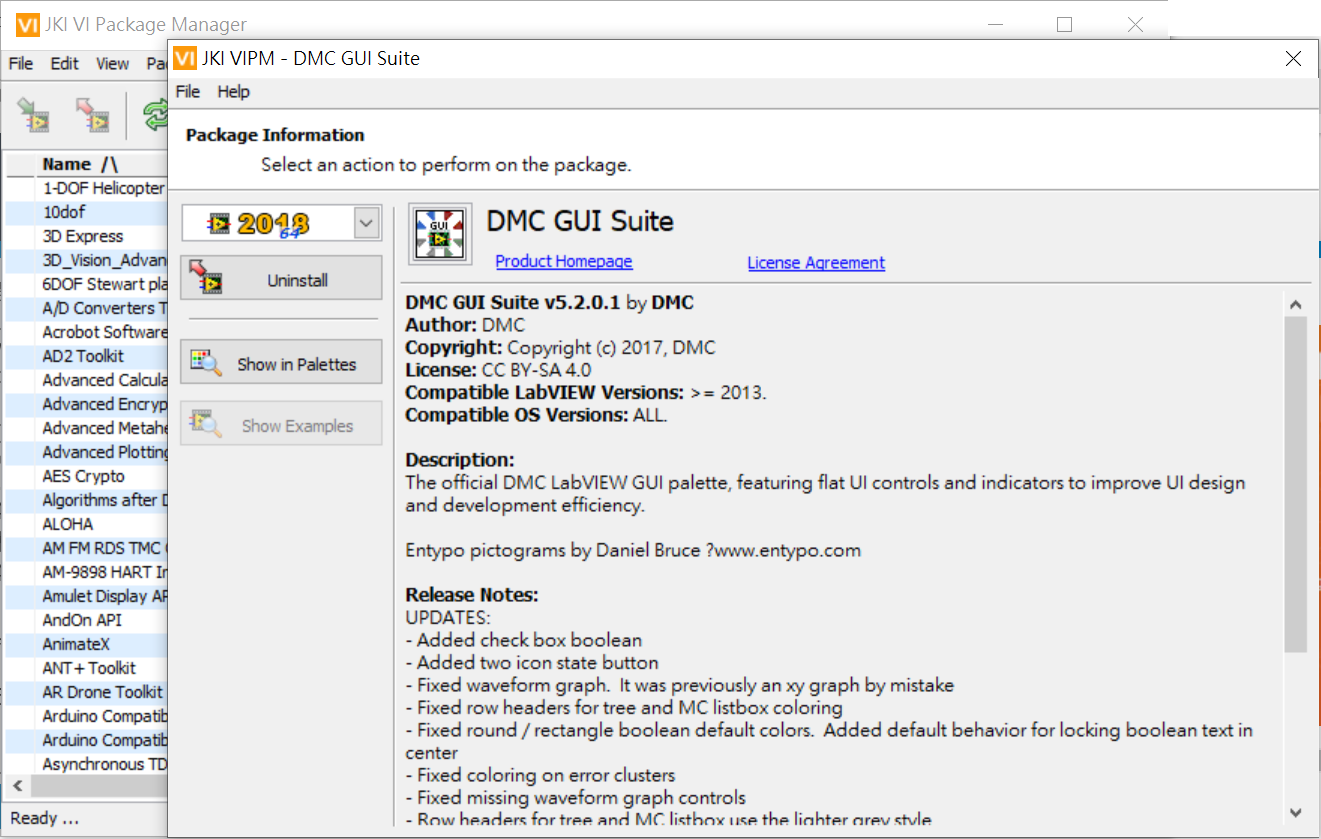Click the install package icon in main toolbar
The image size is (1321, 839).
click(34, 114)
